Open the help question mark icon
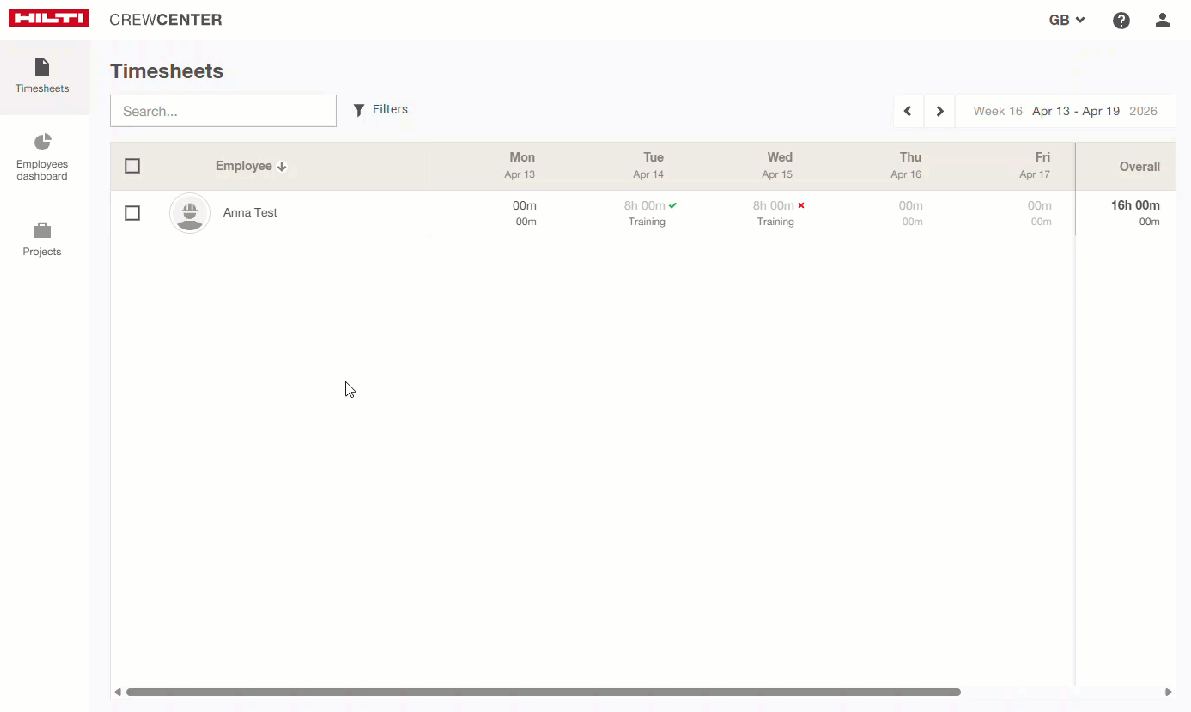Screen dimensions: 1191x712 tap(1121, 20)
